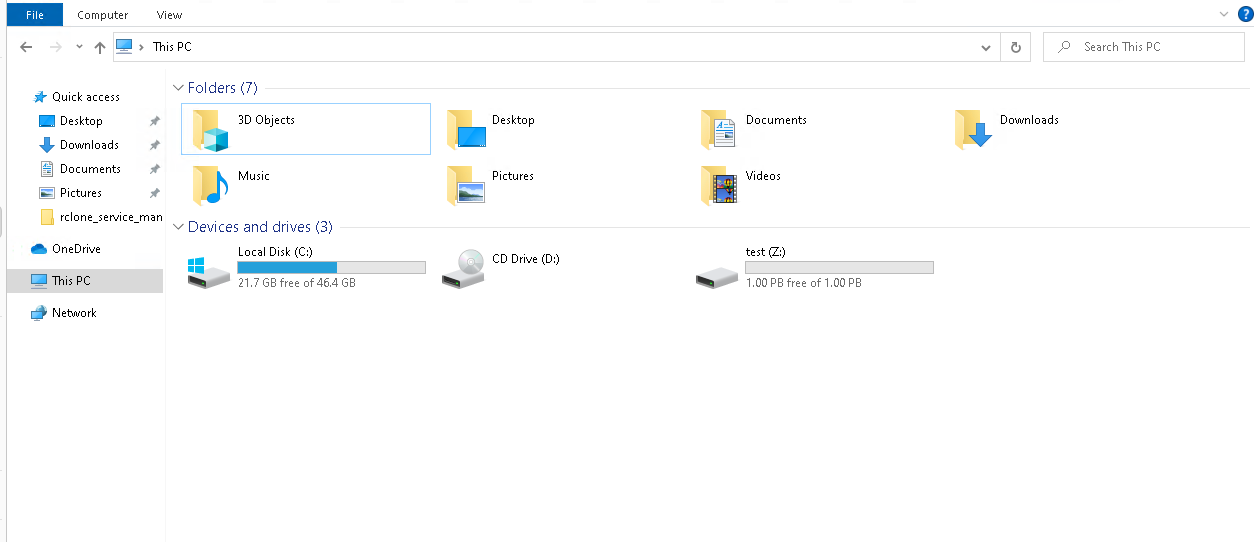Image resolution: width=1254 pixels, height=542 pixels.
Task: Click 'Quick access' in navigation pane
Action: pyautogui.click(x=86, y=97)
